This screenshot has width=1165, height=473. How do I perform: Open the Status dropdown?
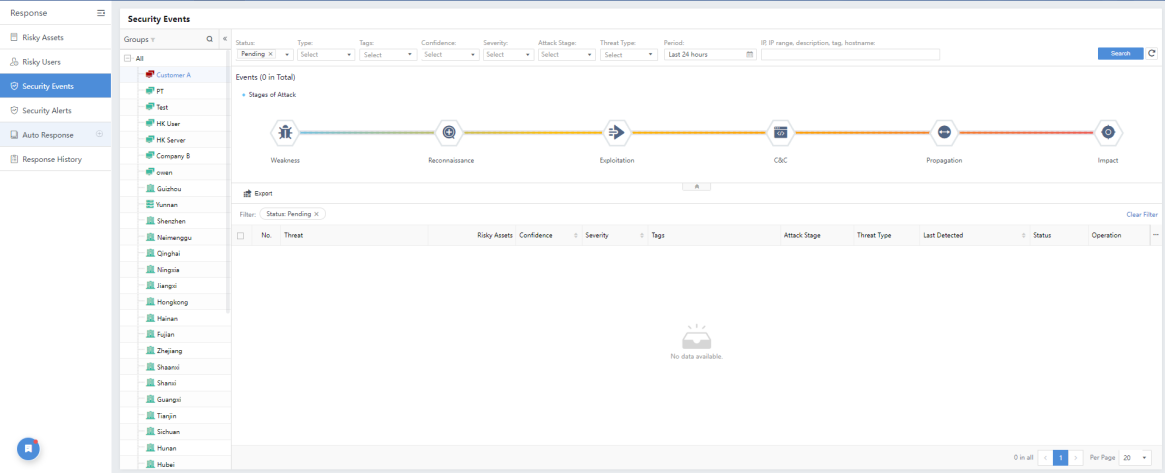[287, 54]
